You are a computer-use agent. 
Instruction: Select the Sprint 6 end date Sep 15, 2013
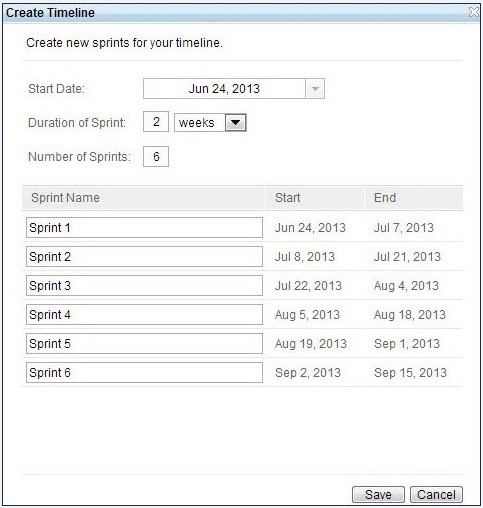point(410,373)
